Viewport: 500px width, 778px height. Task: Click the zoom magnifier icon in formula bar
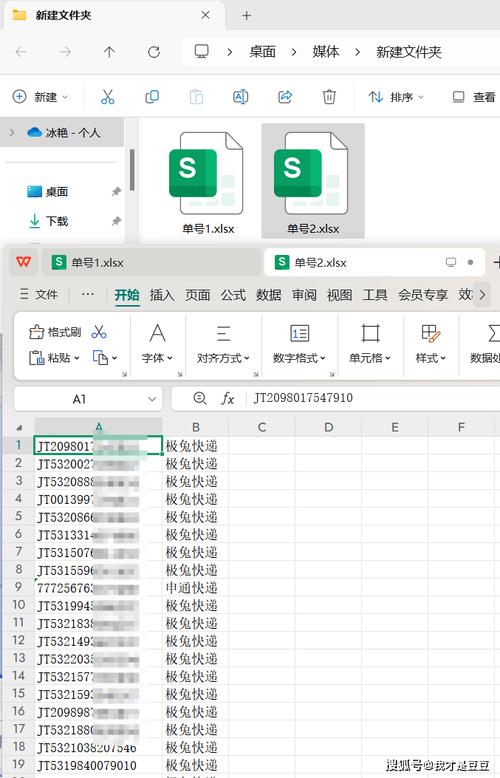click(x=199, y=398)
